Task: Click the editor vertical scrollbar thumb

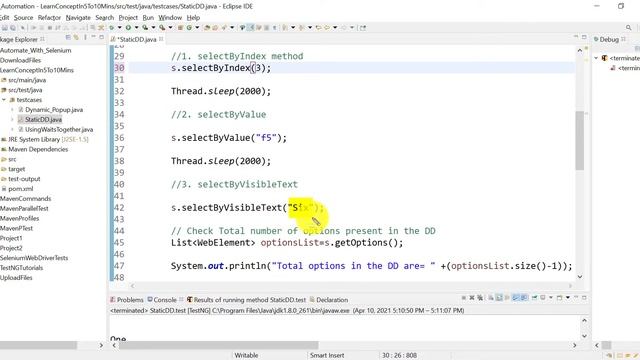Action: pyautogui.click(x=580, y=140)
